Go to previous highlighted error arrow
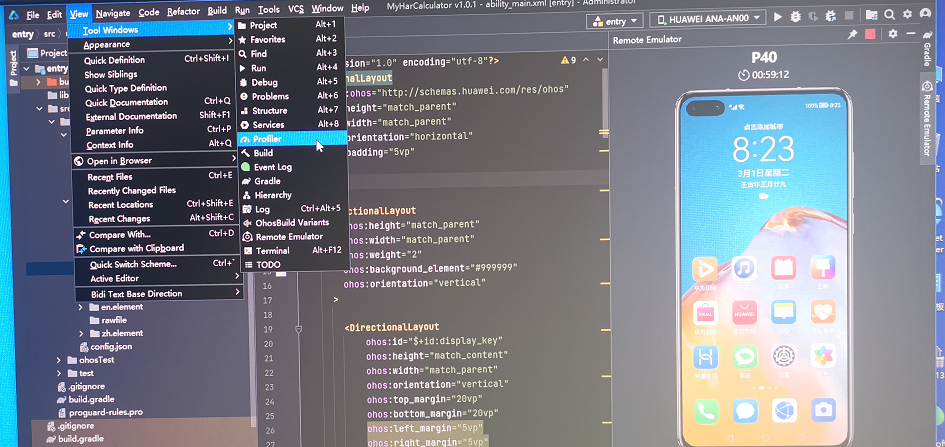The height and width of the screenshot is (447, 945). 586,60
